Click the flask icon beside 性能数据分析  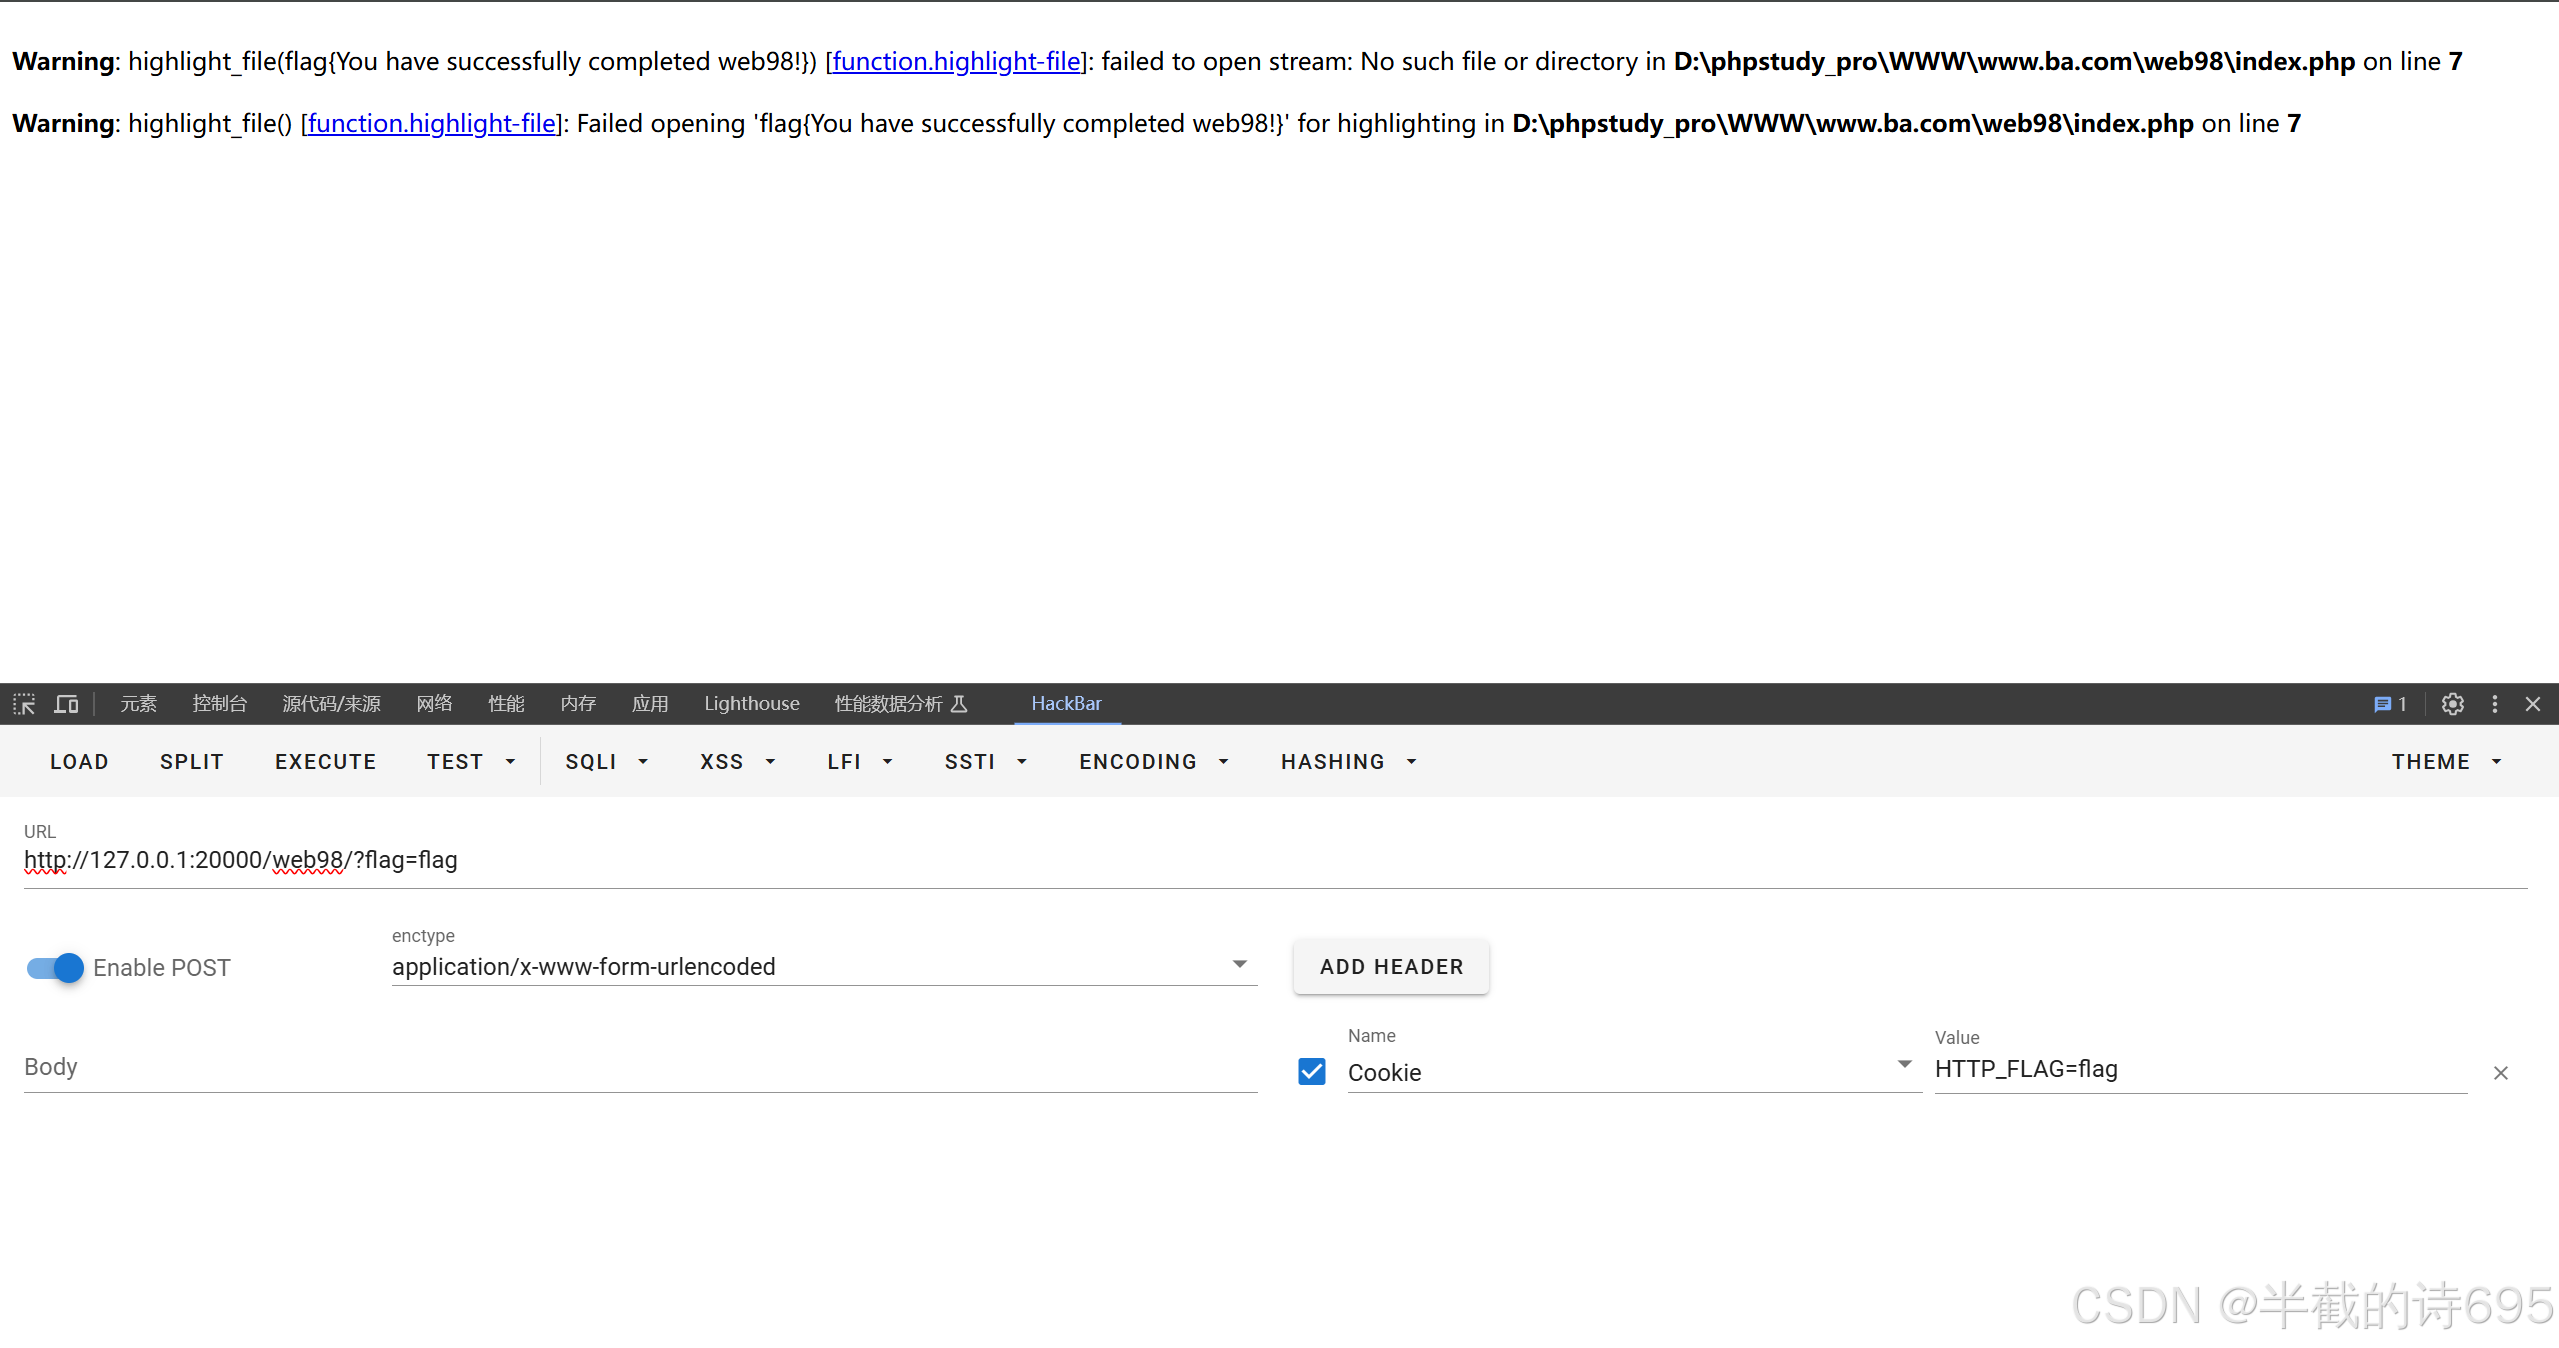(x=959, y=704)
